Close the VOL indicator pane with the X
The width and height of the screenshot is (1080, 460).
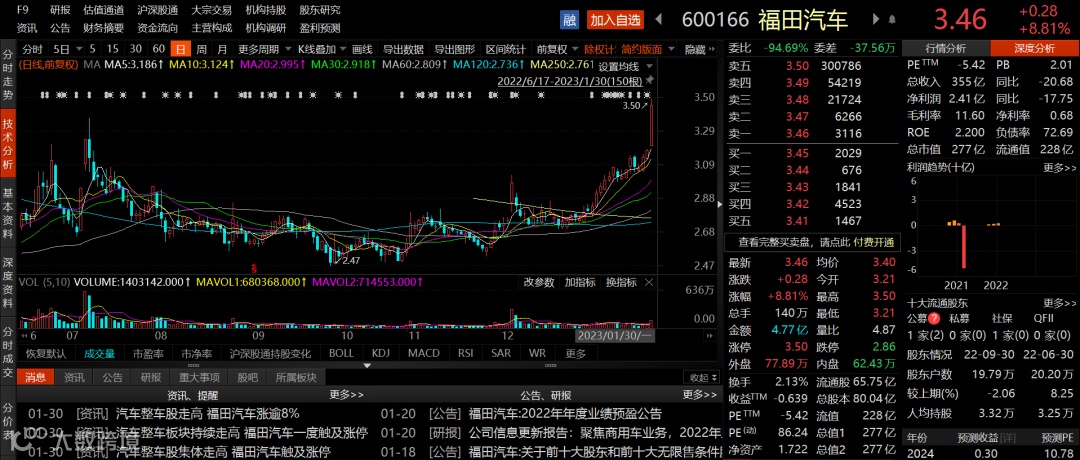click(x=649, y=282)
